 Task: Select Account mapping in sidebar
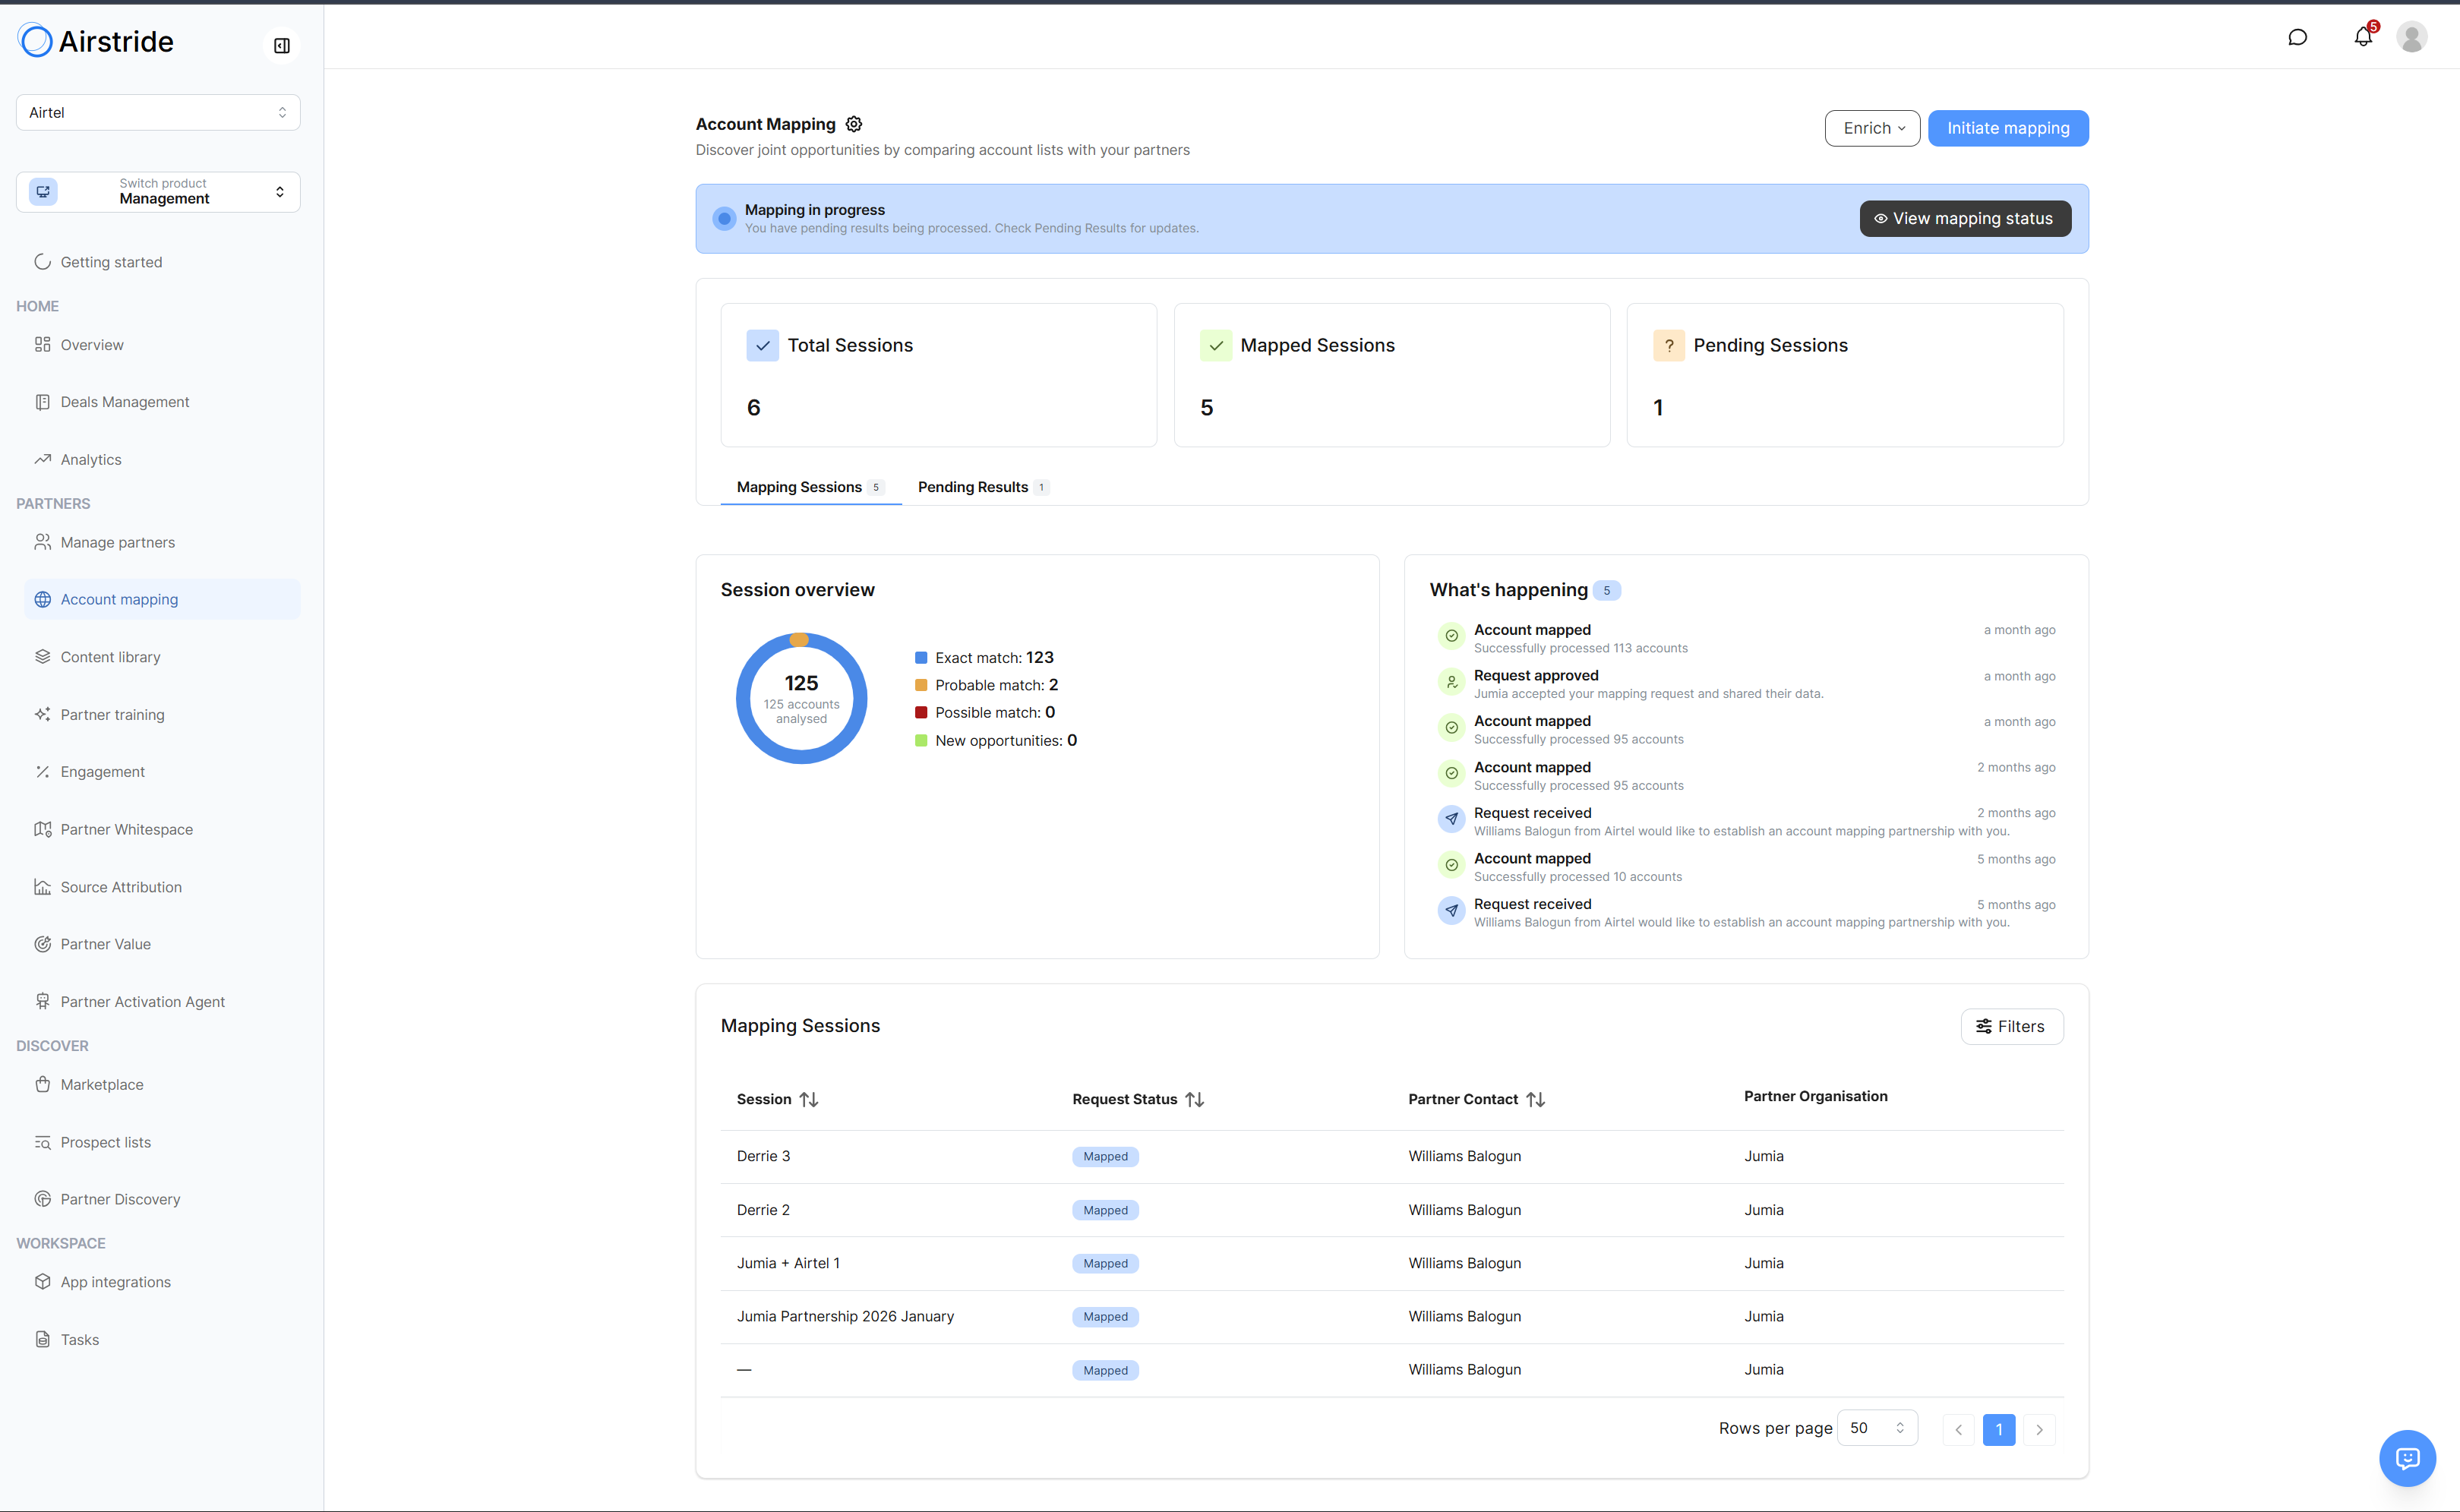tap(162, 599)
